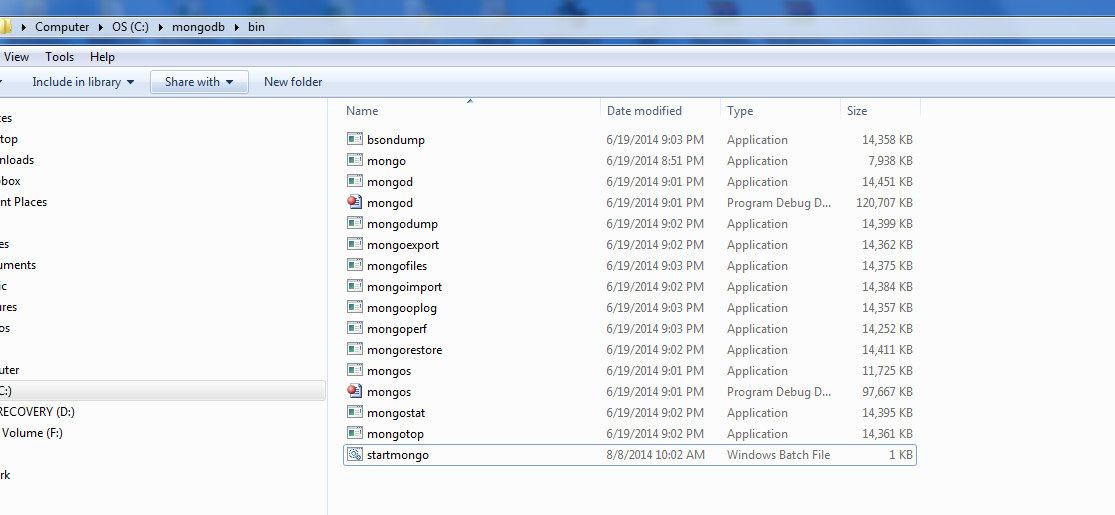
Task: Select the mongoimport file name
Action: [x=405, y=287]
